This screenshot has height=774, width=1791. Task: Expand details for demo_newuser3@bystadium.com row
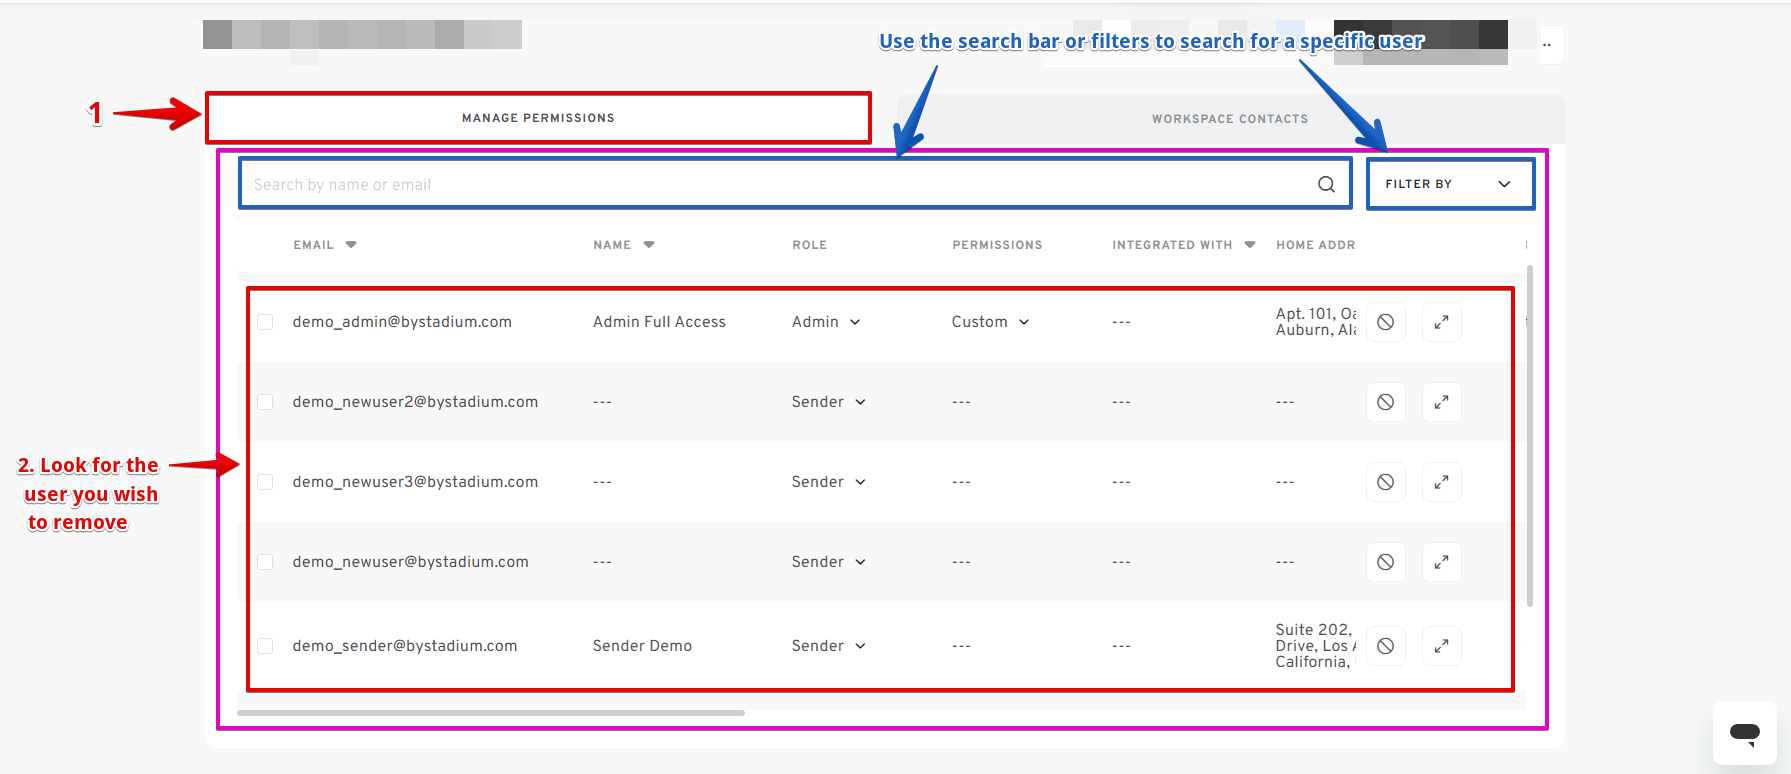1441,482
